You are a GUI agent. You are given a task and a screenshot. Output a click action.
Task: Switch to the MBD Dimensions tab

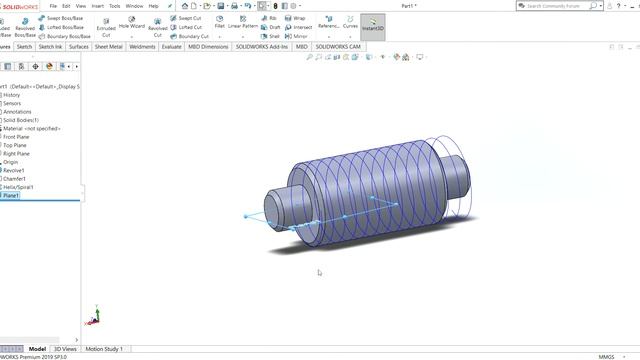point(208,47)
